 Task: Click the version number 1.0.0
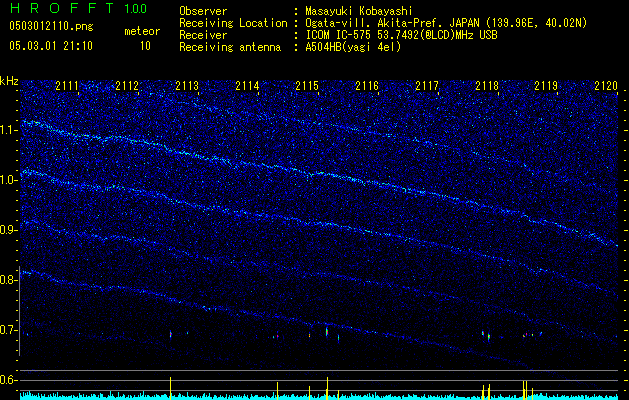coord(136,8)
